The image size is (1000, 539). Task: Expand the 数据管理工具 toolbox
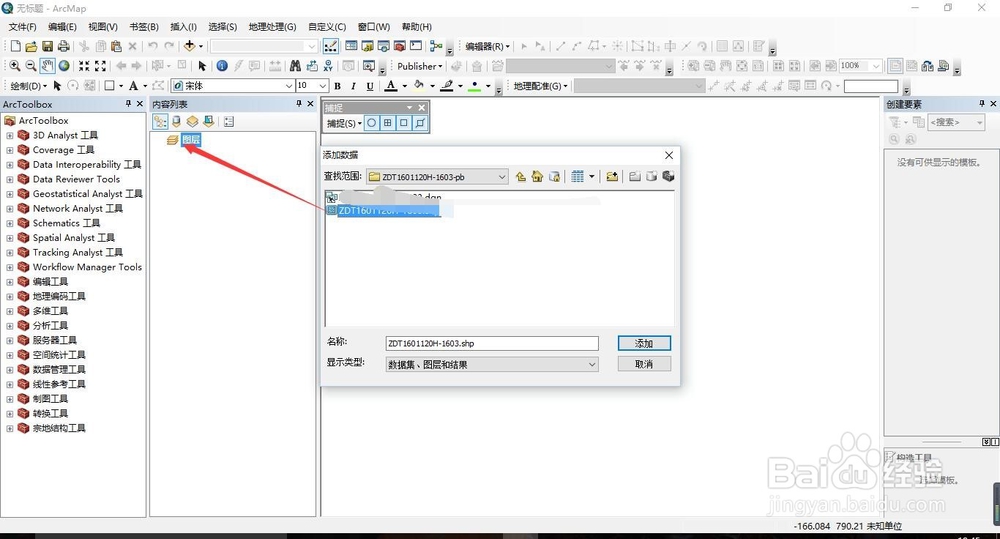click(x=10, y=370)
